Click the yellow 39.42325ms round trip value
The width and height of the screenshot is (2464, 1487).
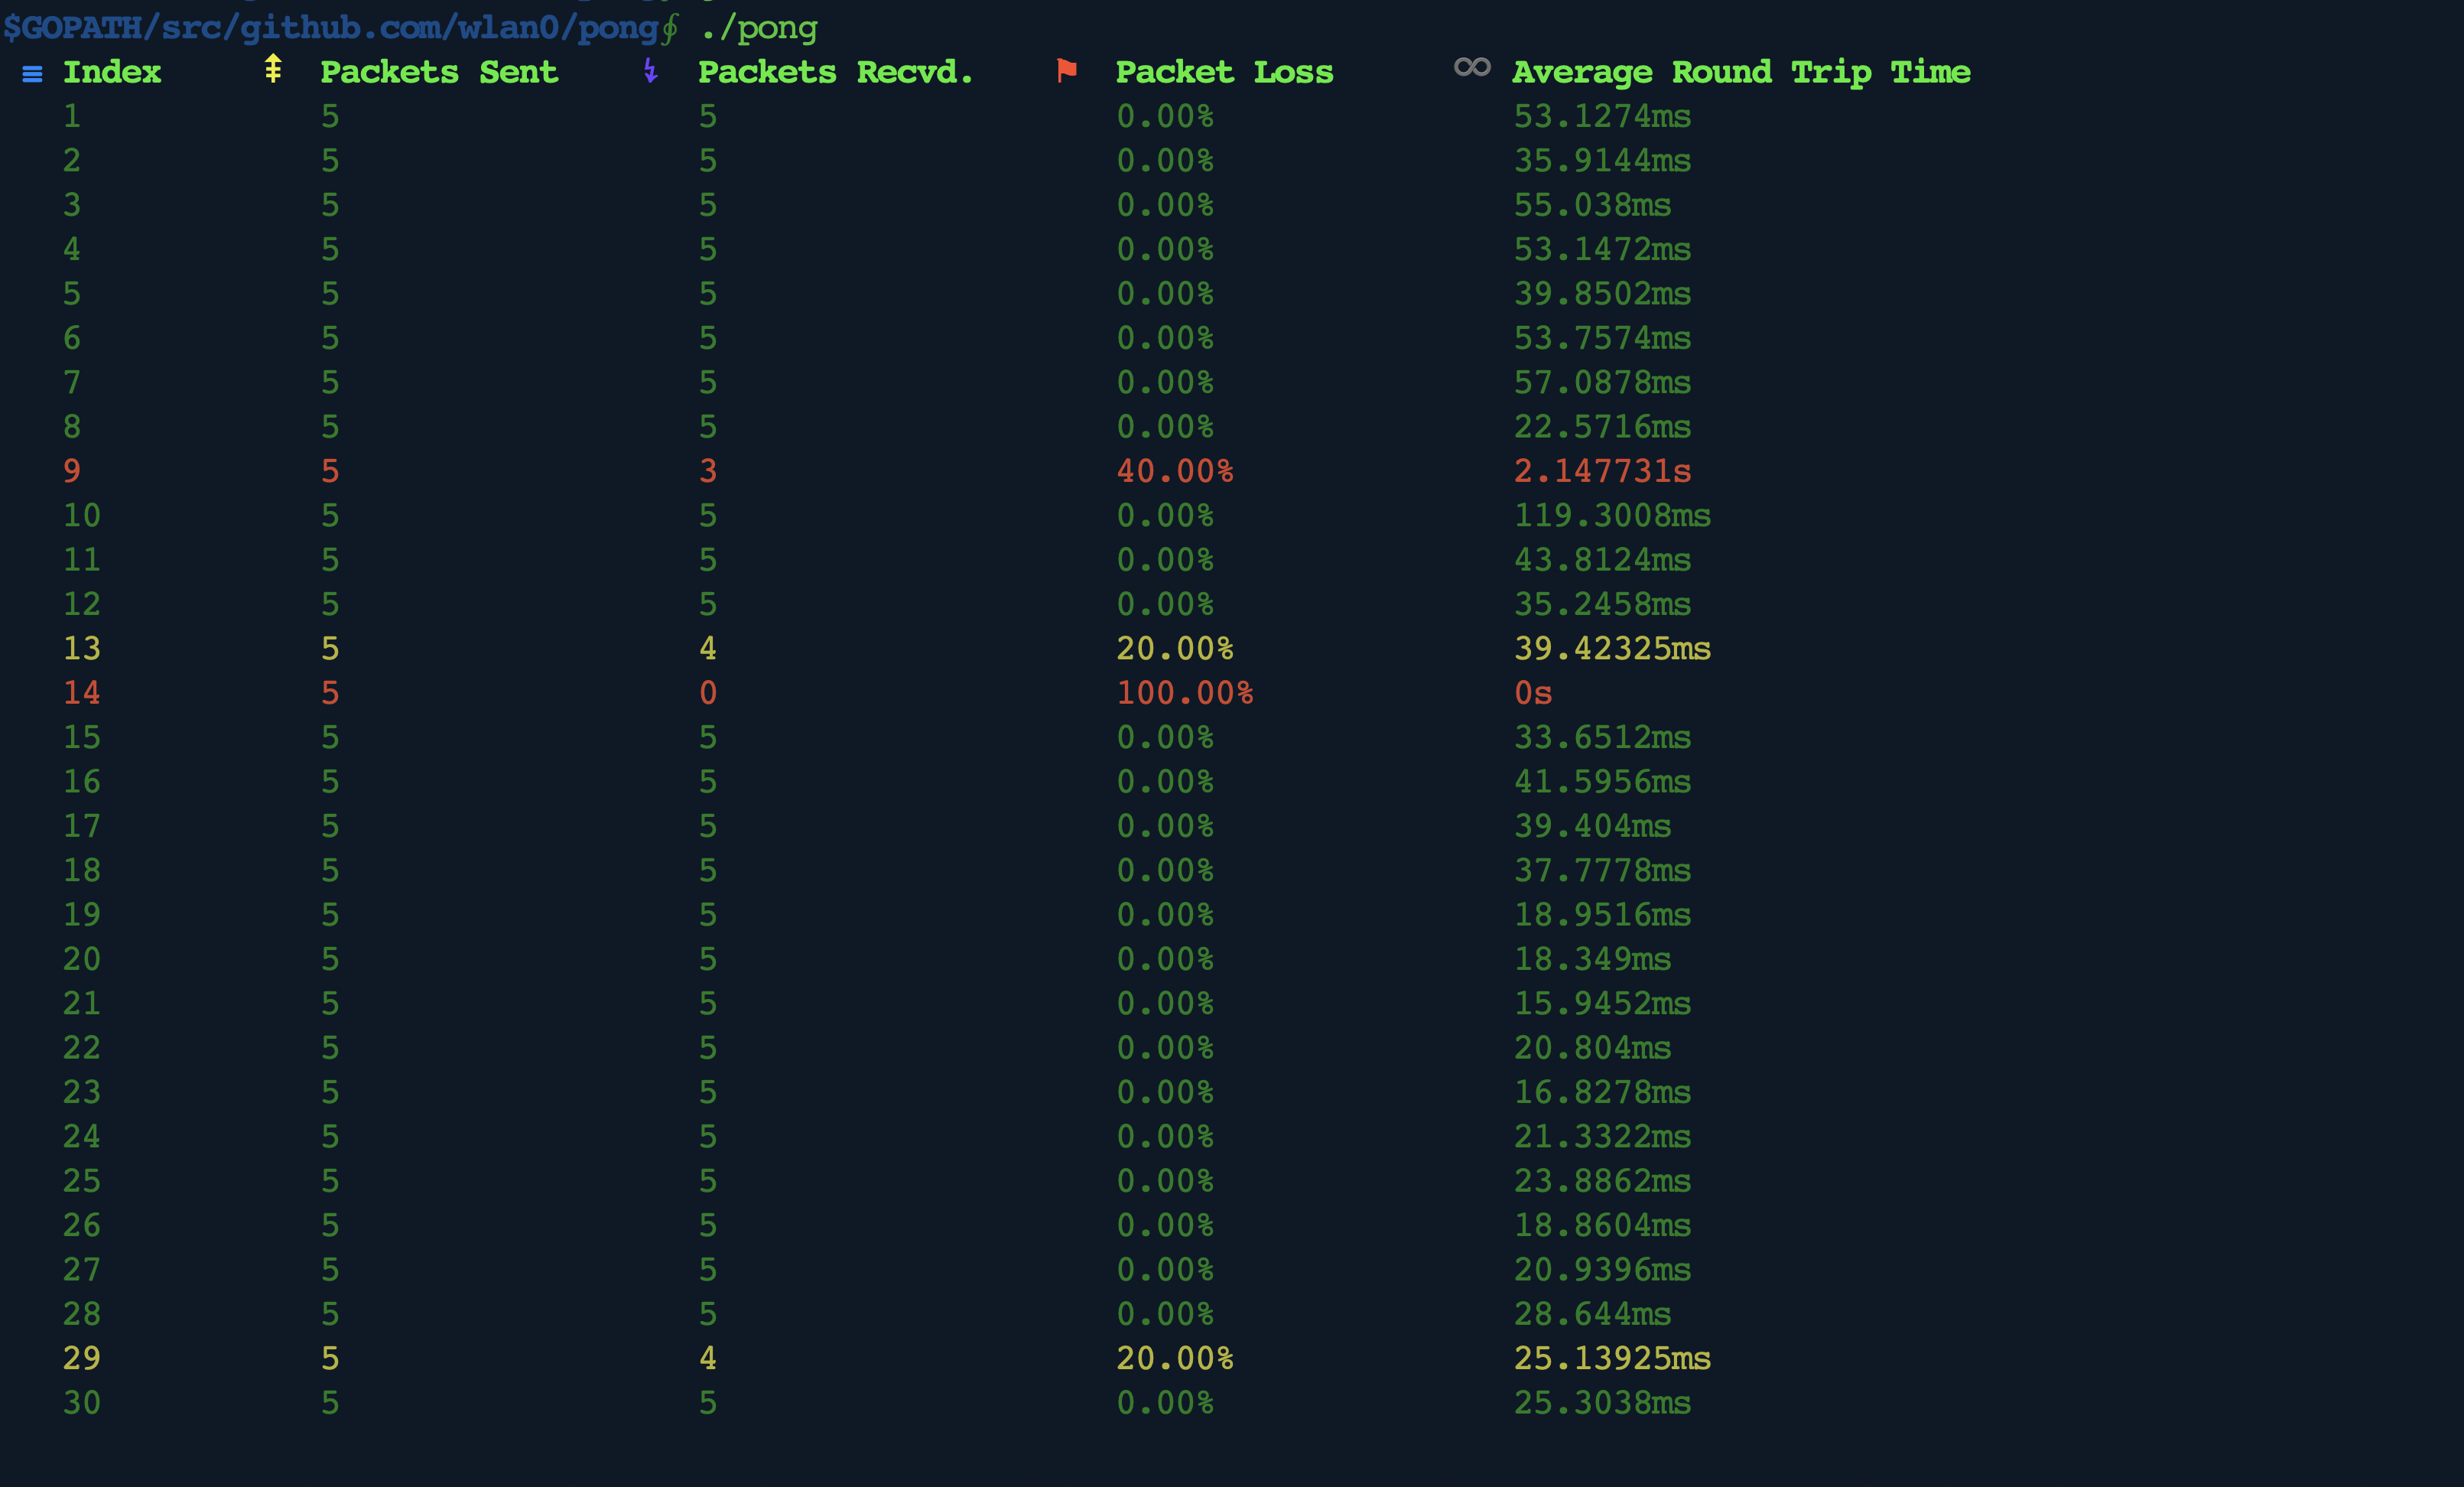coord(1612,648)
